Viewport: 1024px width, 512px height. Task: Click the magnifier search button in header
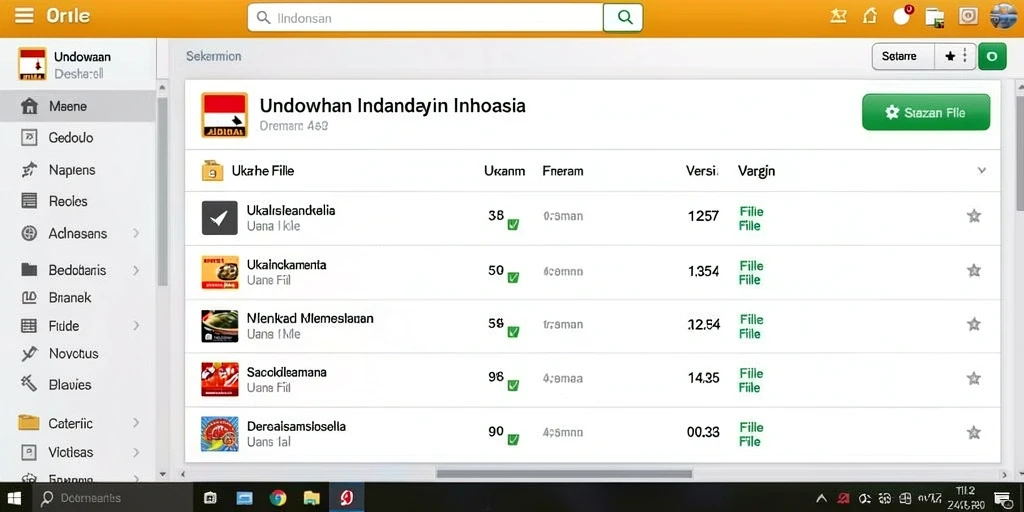pyautogui.click(x=624, y=18)
